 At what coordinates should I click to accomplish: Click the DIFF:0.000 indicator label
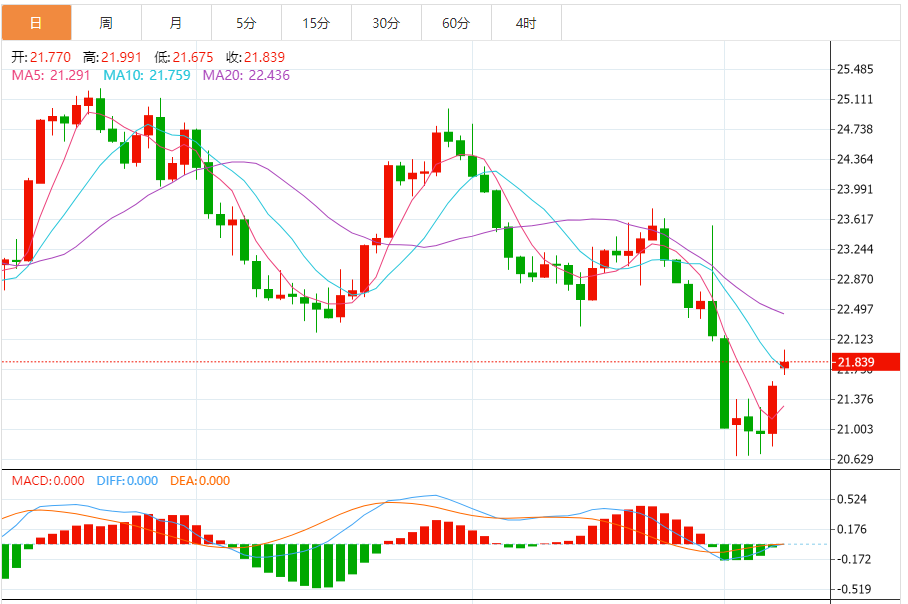pos(127,481)
